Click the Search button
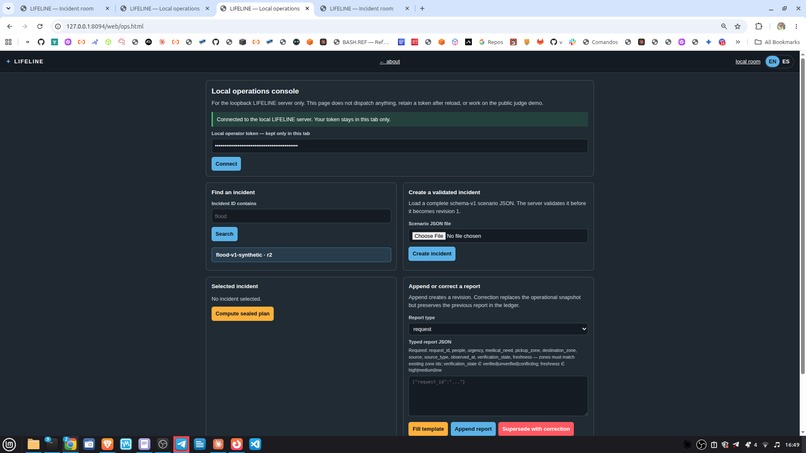The height and width of the screenshot is (453, 806). (x=224, y=234)
